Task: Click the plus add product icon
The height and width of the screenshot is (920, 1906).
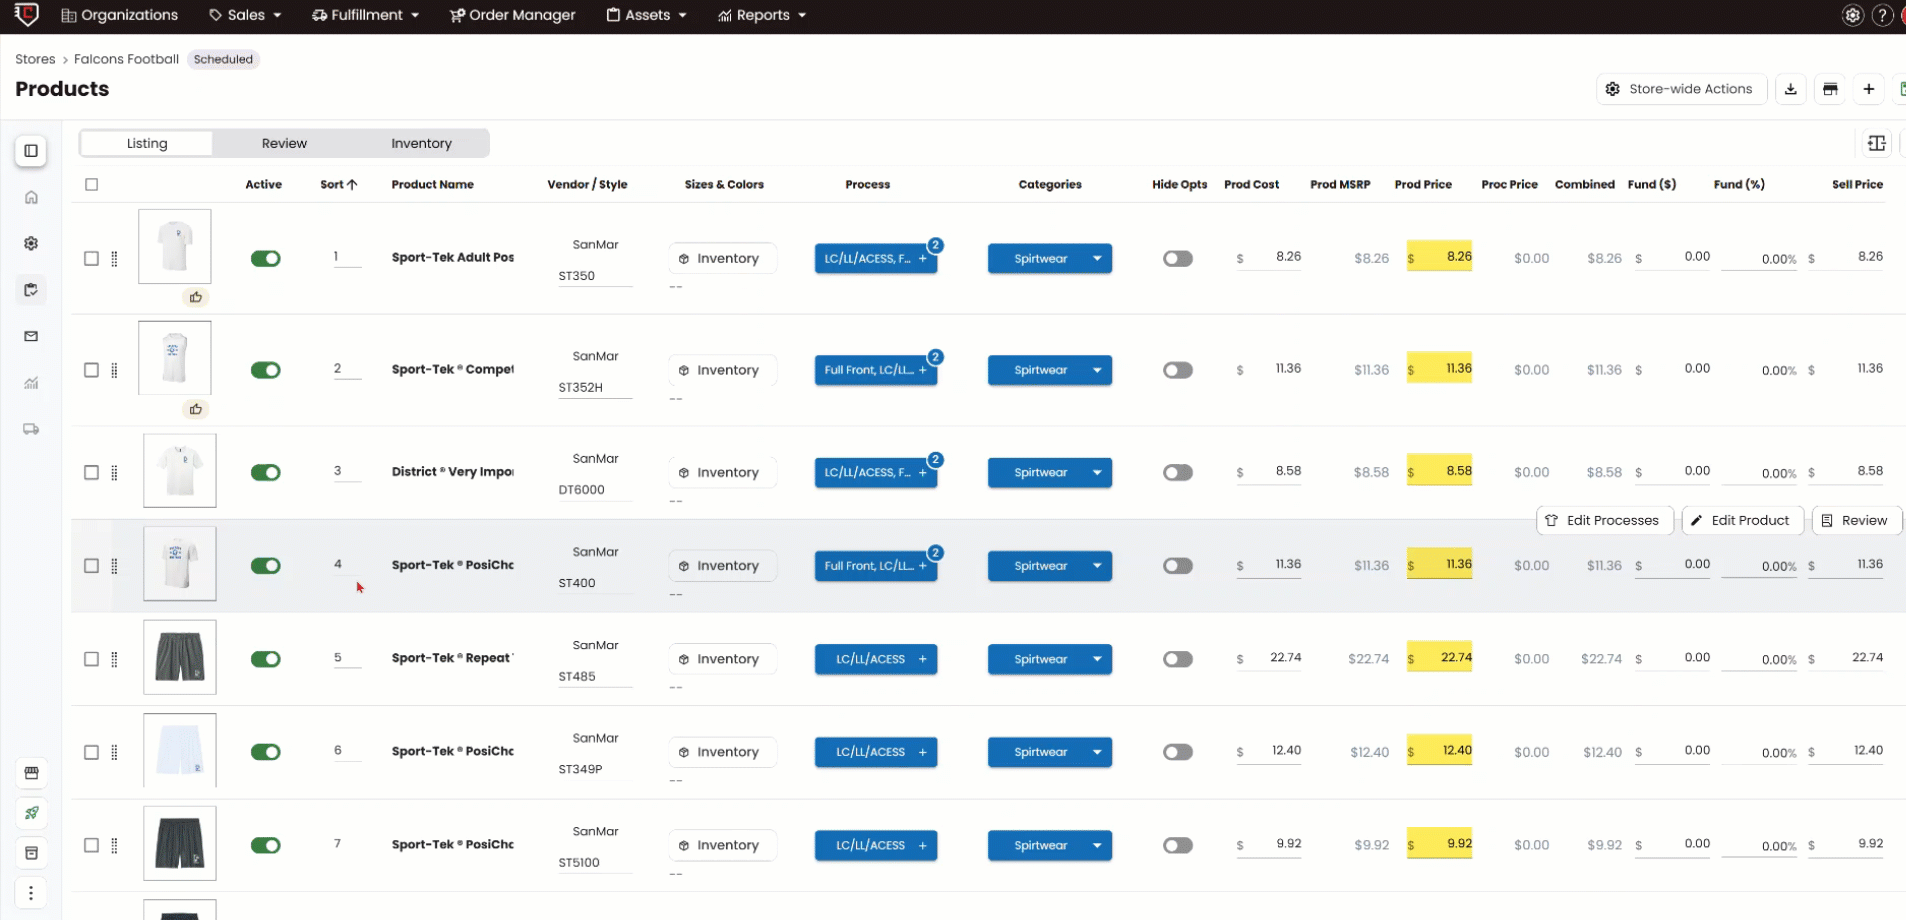Action: point(1868,89)
